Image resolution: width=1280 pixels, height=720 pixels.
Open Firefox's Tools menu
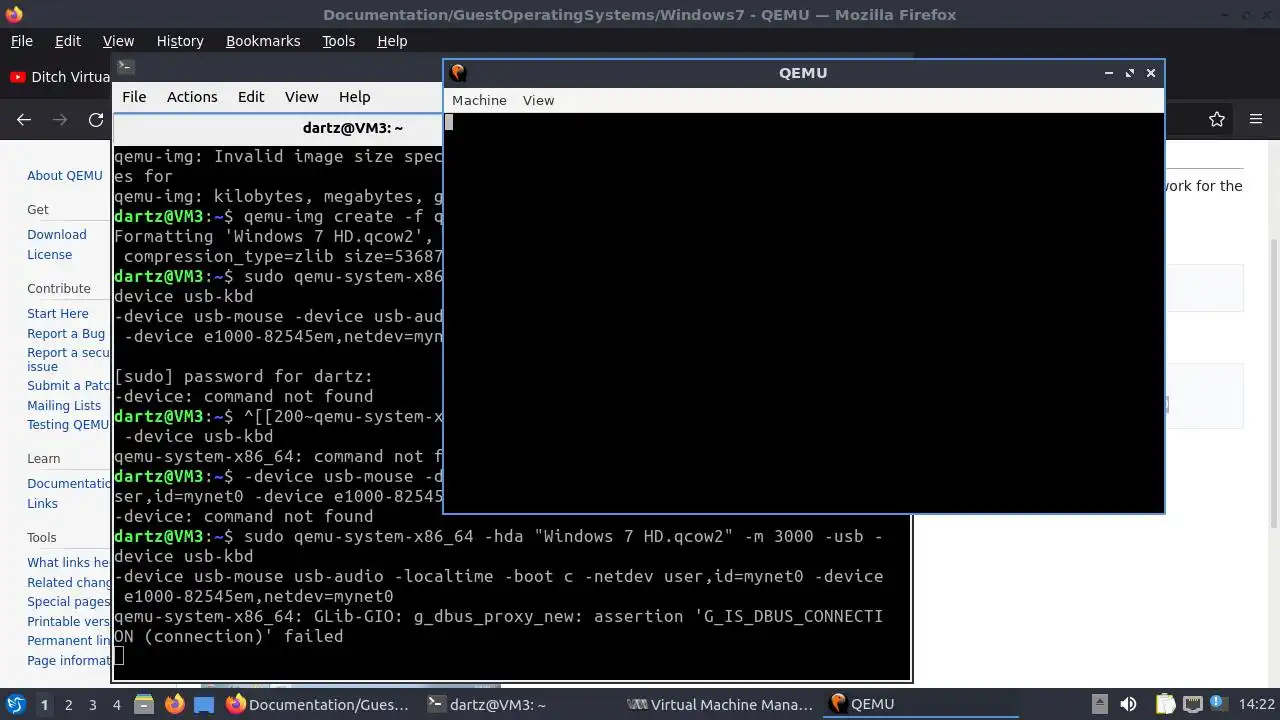338,41
